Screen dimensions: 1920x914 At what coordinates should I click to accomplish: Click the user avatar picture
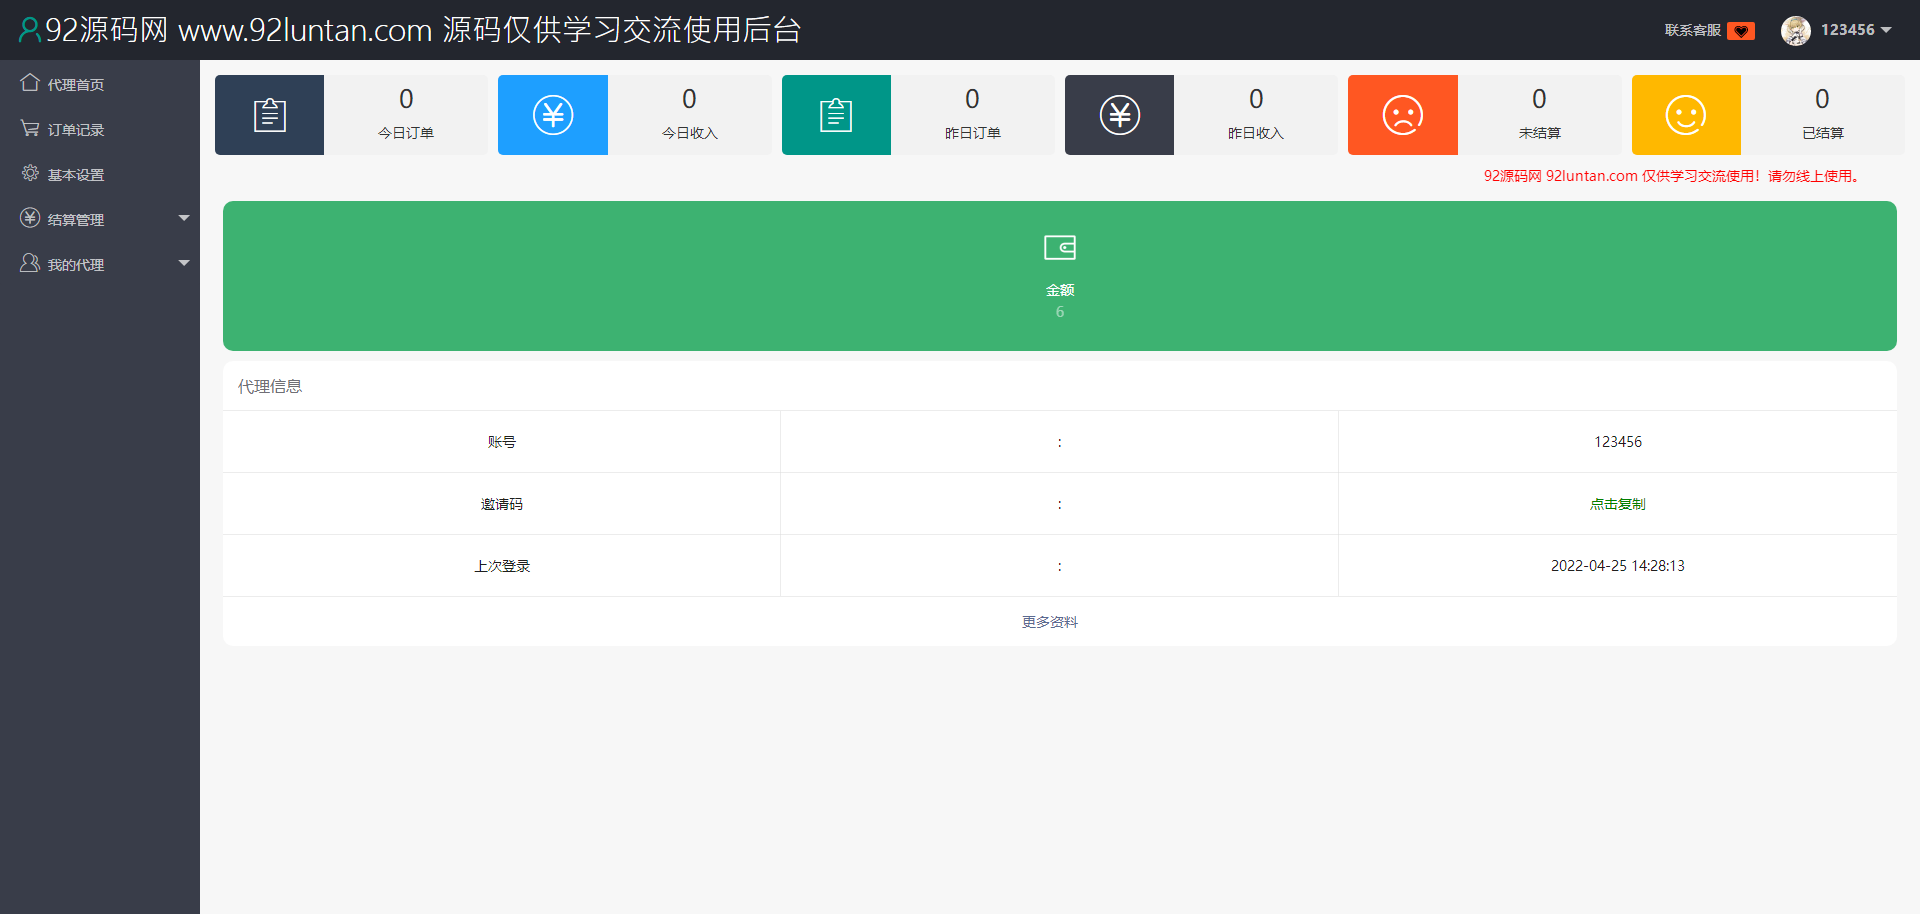(1796, 30)
